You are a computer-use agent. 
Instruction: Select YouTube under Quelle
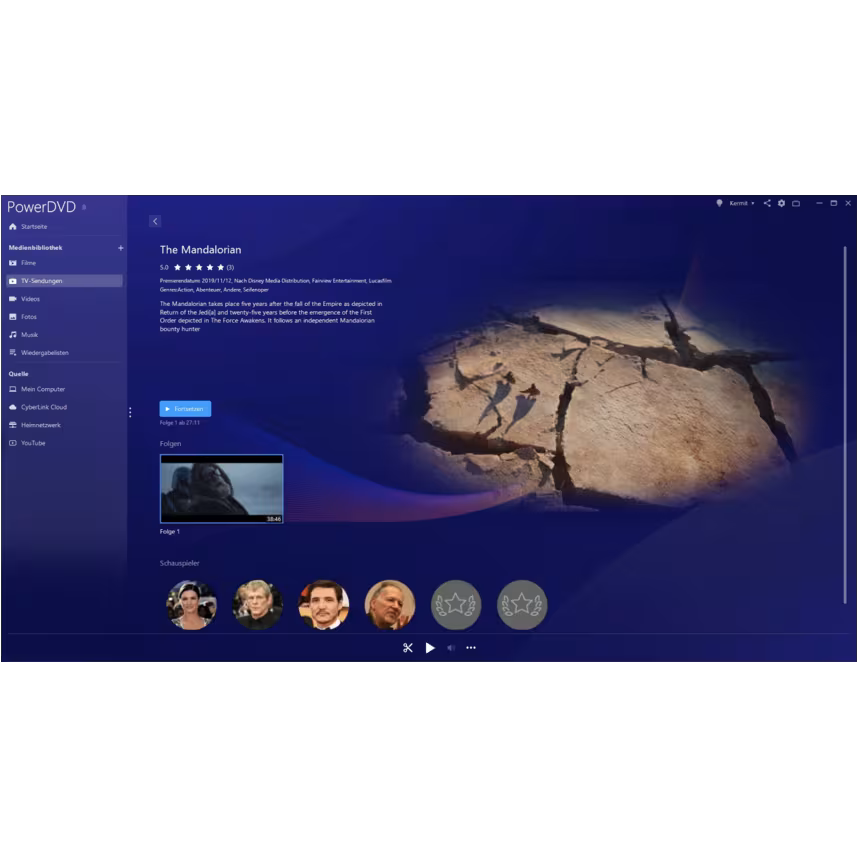(x=32, y=443)
